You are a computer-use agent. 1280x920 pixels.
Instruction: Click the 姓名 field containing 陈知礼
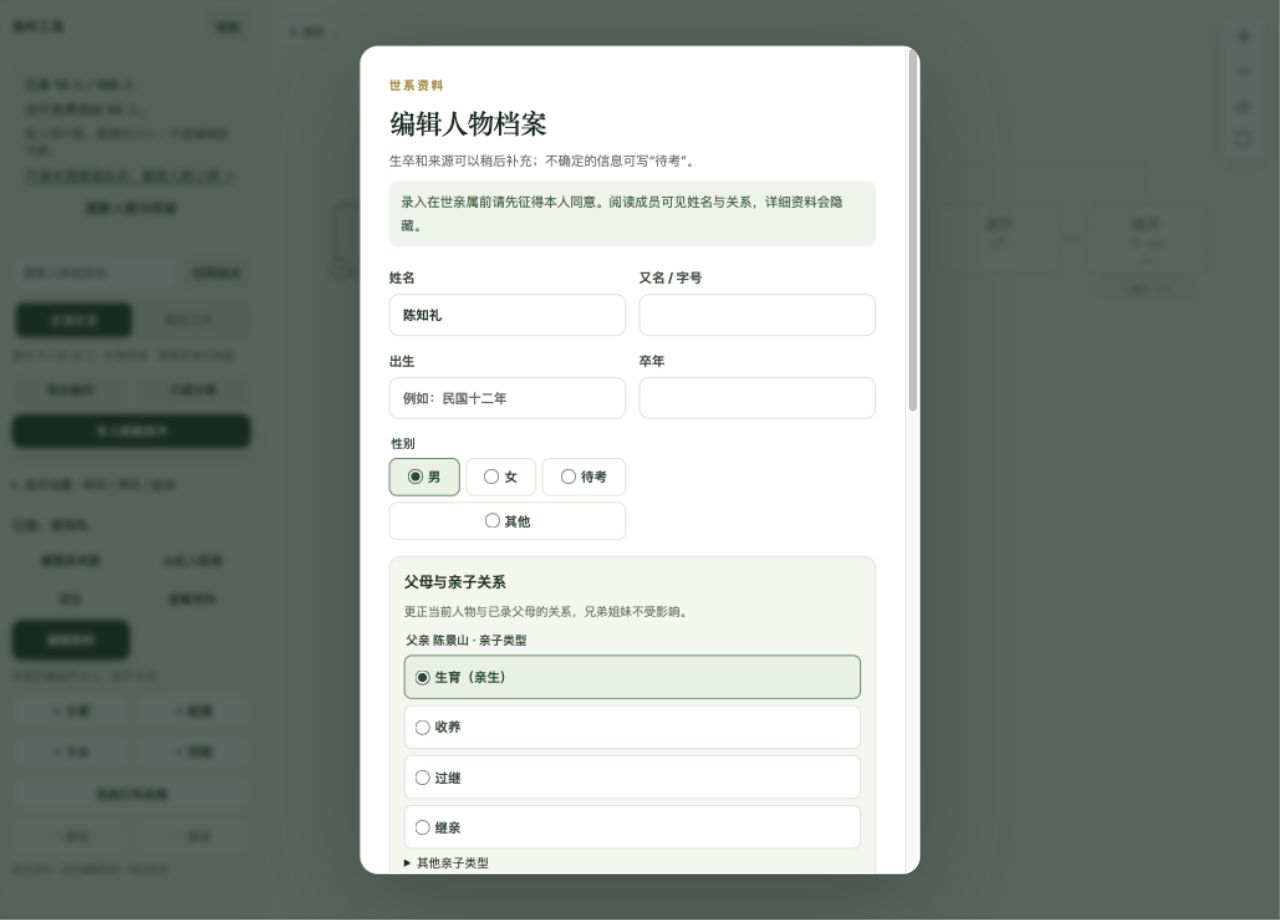(507, 315)
